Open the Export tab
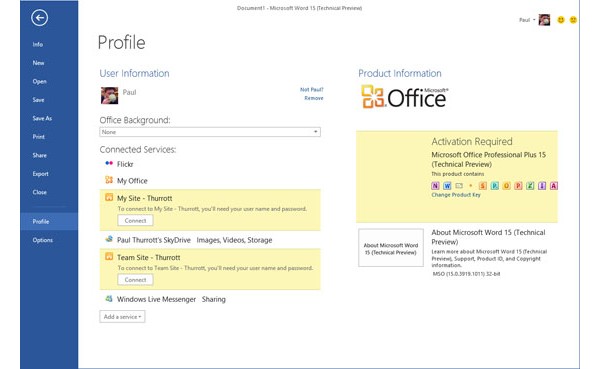Image resolution: width=600 pixels, height=369 pixels. (41, 174)
